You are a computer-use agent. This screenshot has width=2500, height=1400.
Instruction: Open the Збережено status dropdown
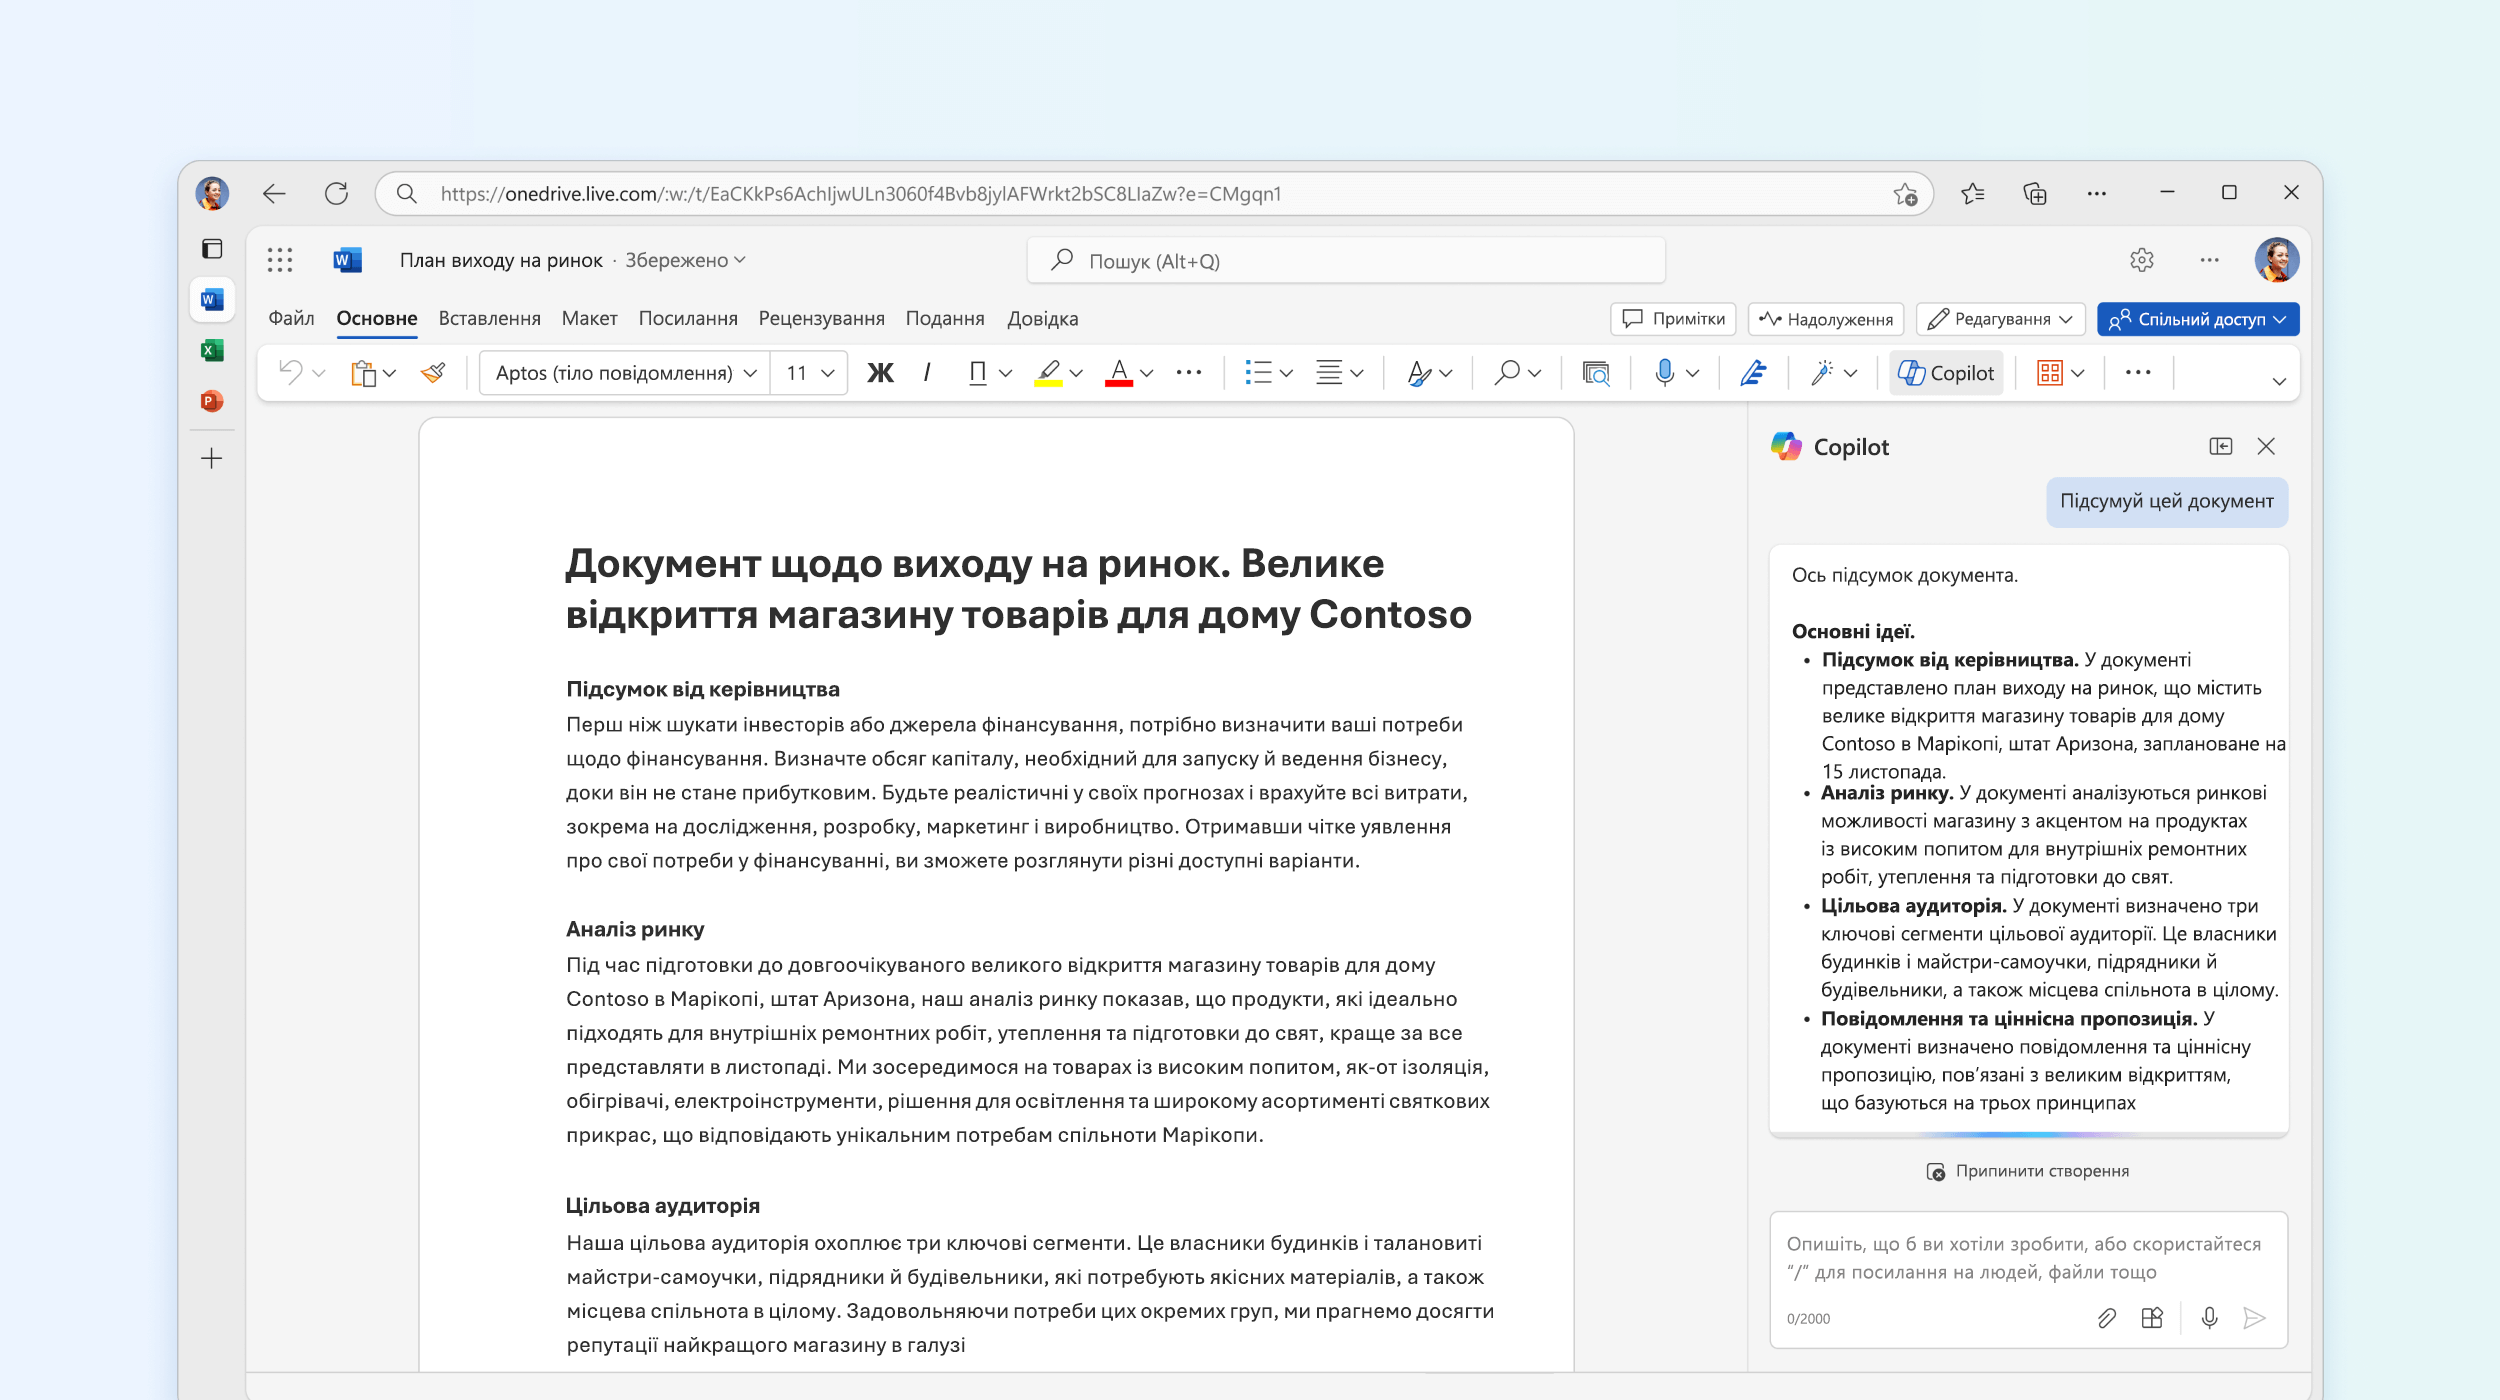(686, 260)
